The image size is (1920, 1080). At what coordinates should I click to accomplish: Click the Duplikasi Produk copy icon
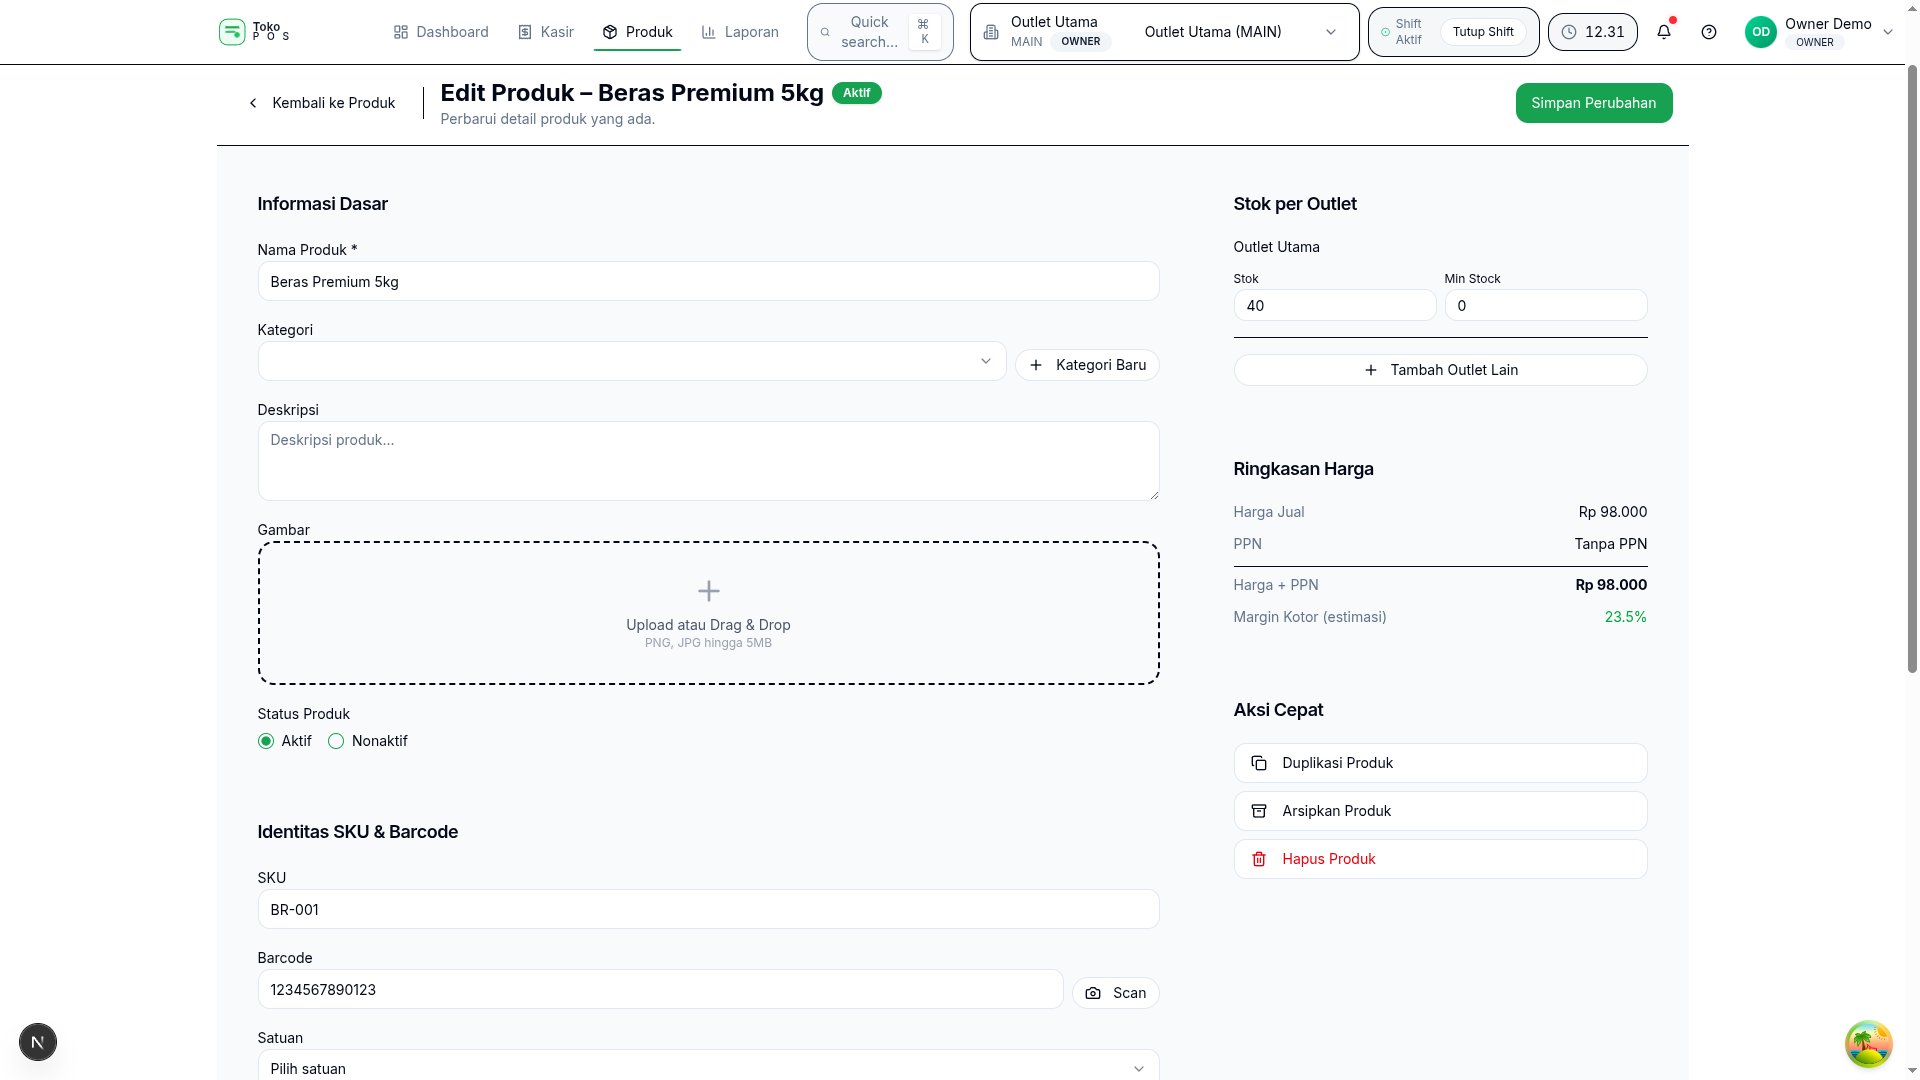pos(1259,763)
